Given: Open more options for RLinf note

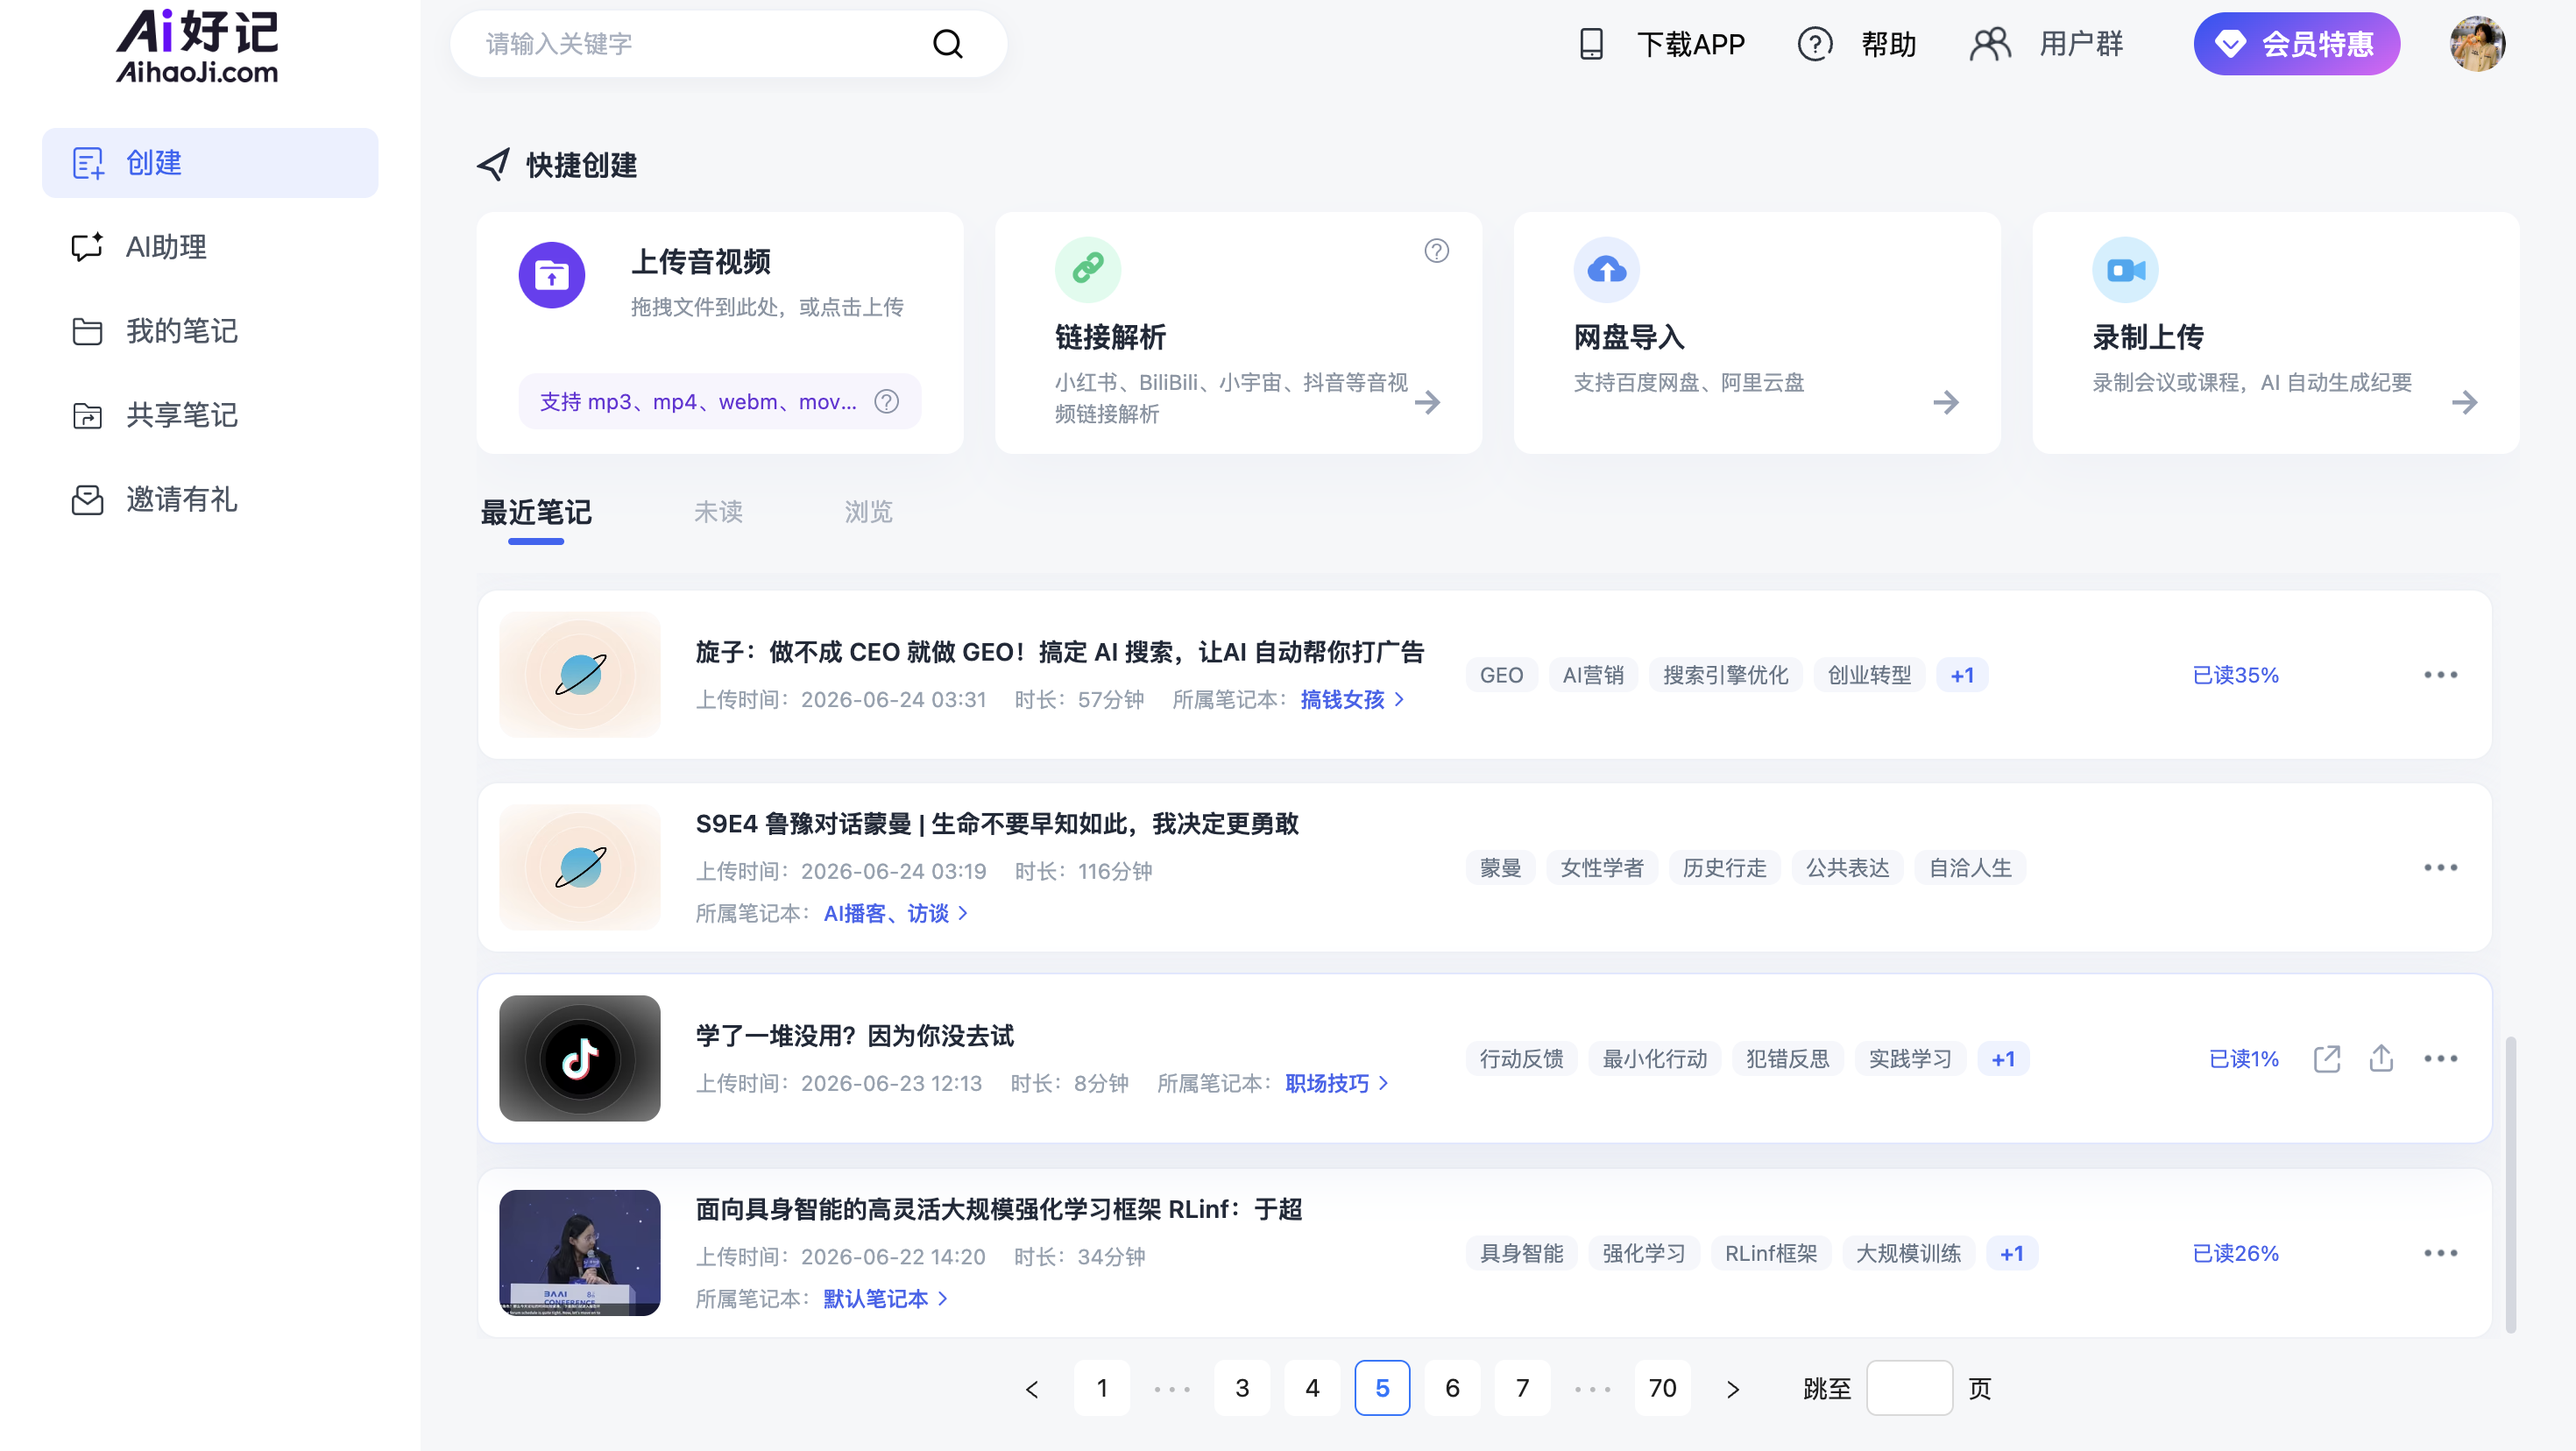Looking at the screenshot, I should tap(2440, 1253).
